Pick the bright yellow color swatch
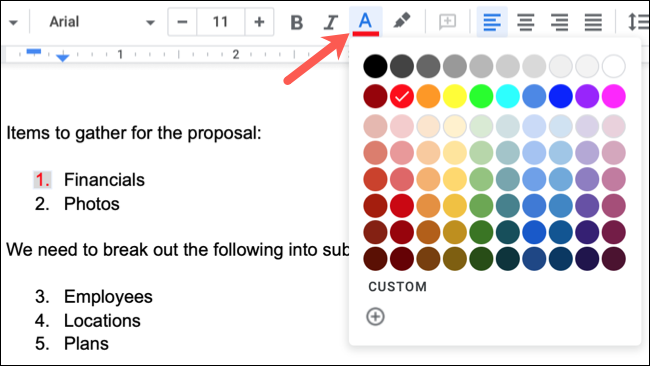 point(455,96)
